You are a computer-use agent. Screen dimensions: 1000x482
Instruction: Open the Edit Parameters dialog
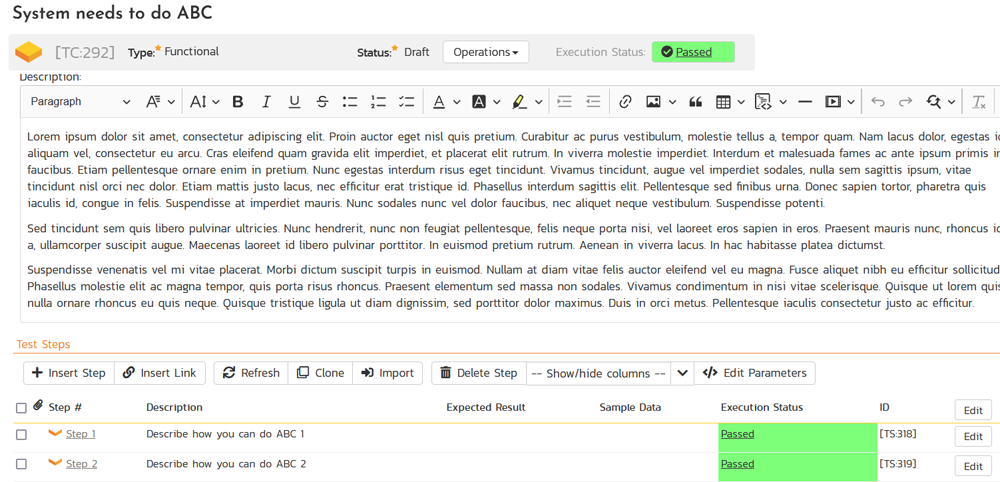tap(754, 373)
